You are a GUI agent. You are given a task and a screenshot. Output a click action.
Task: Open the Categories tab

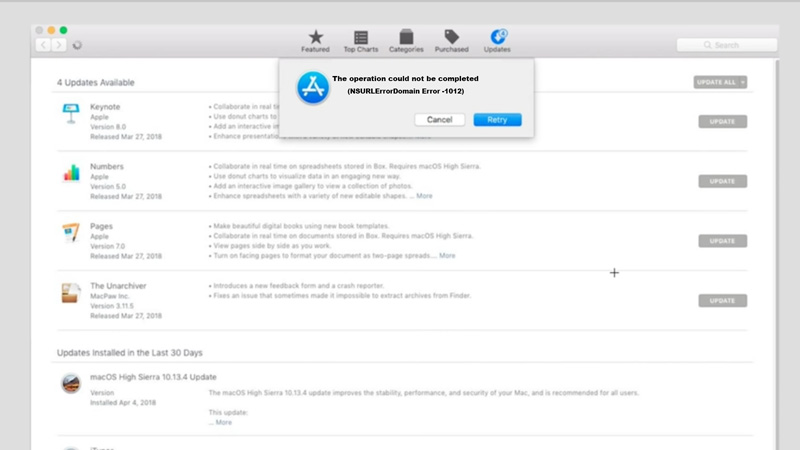click(406, 41)
